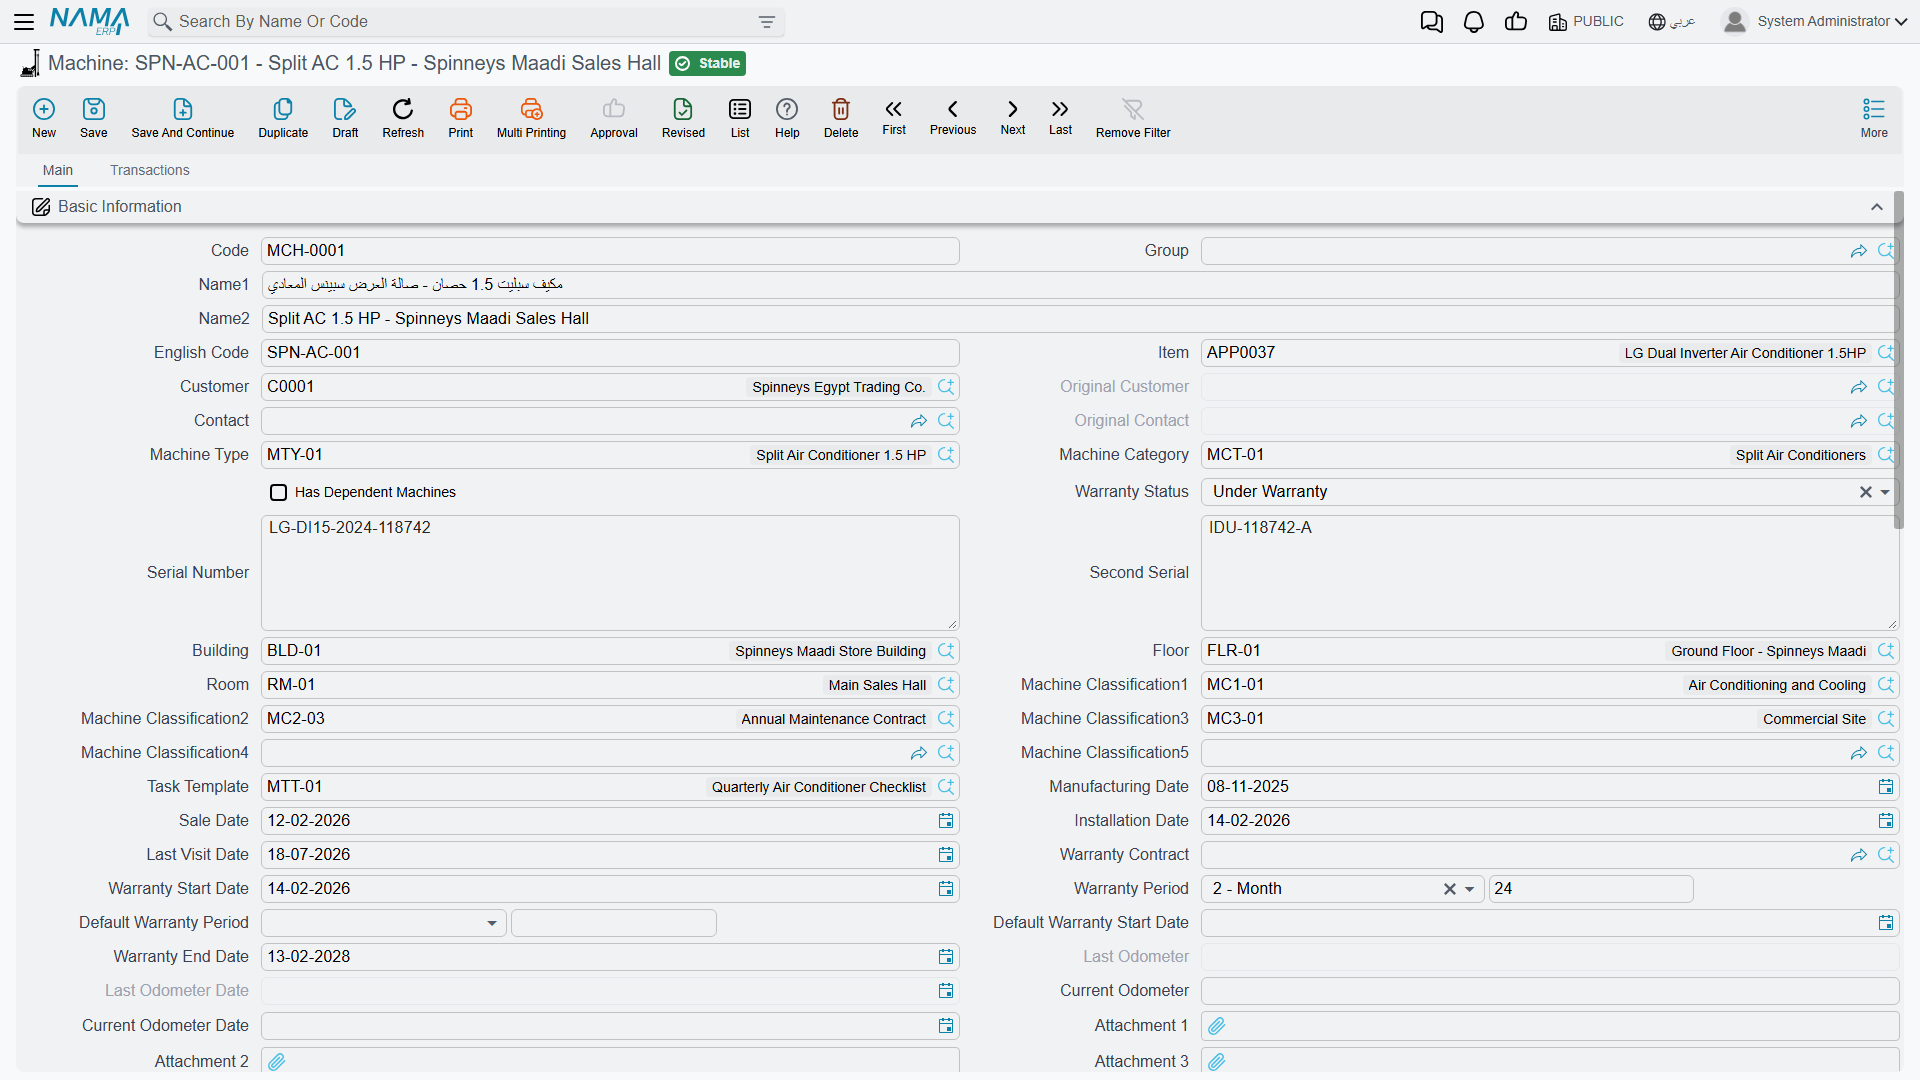Image resolution: width=1920 pixels, height=1080 pixels.
Task: Click the Attachment 2 paperclip icon
Action: (x=277, y=1062)
